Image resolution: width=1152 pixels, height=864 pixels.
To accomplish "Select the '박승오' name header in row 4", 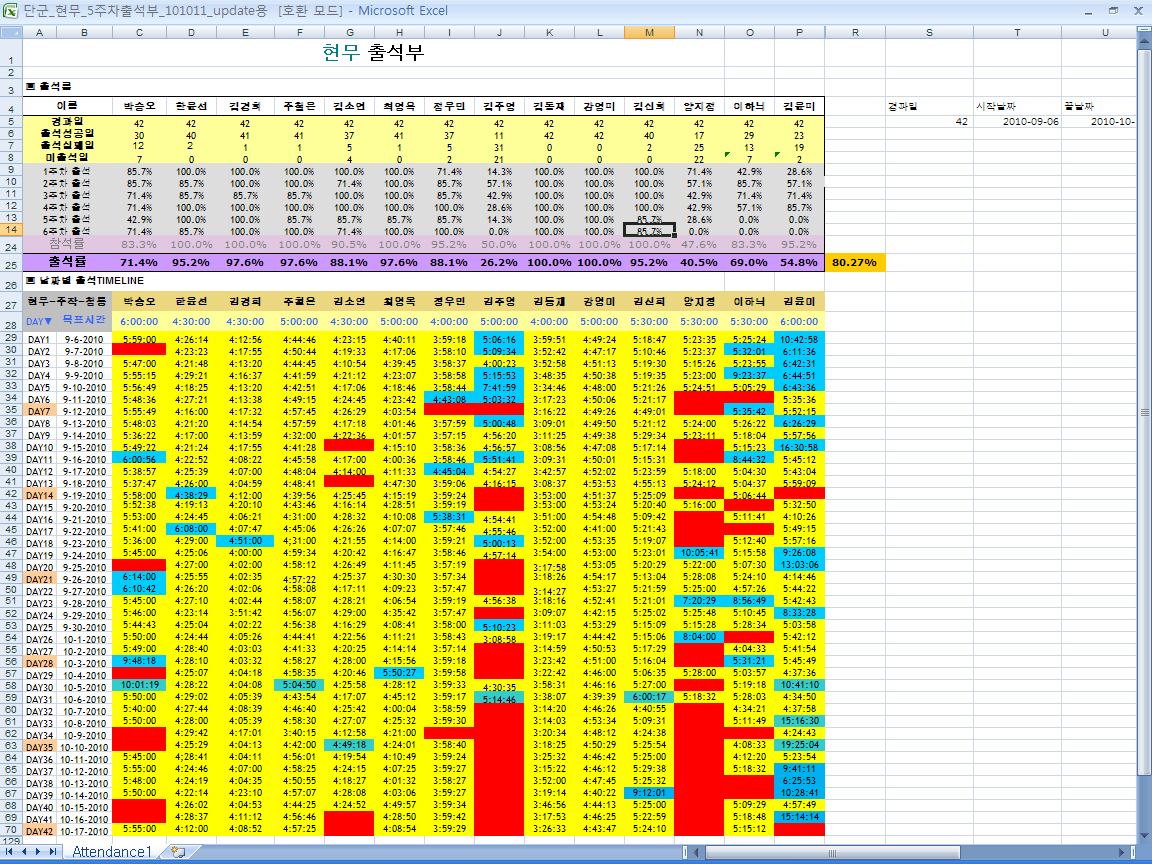I will (140, 107).
